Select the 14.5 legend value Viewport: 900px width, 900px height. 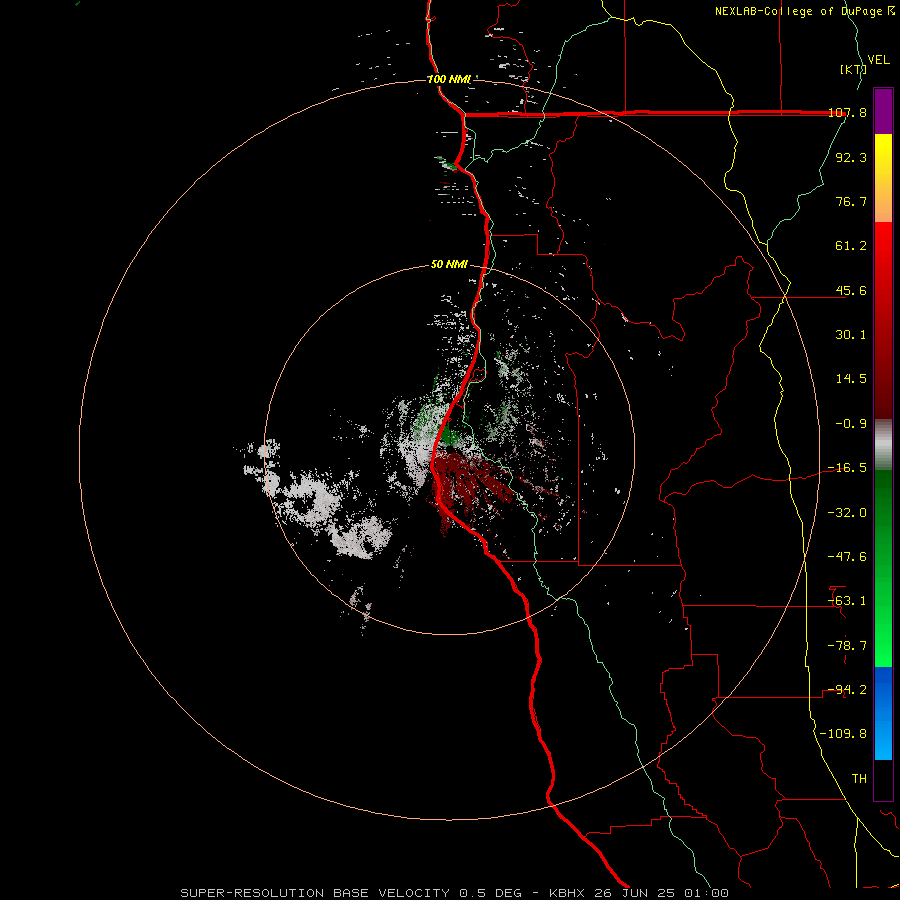click(851, 379)
